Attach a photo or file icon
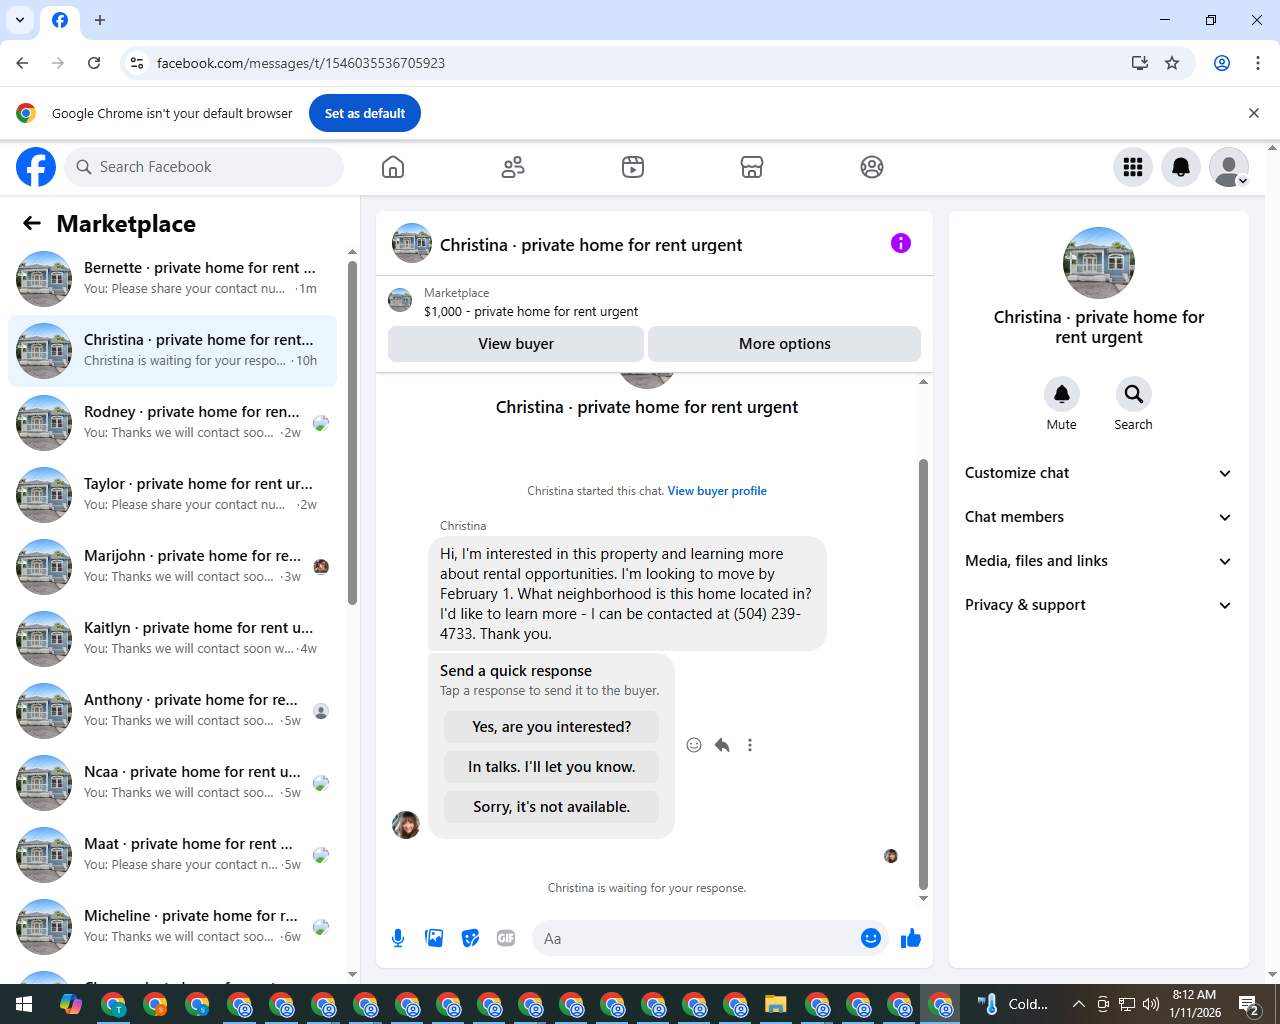 (434, 938)
